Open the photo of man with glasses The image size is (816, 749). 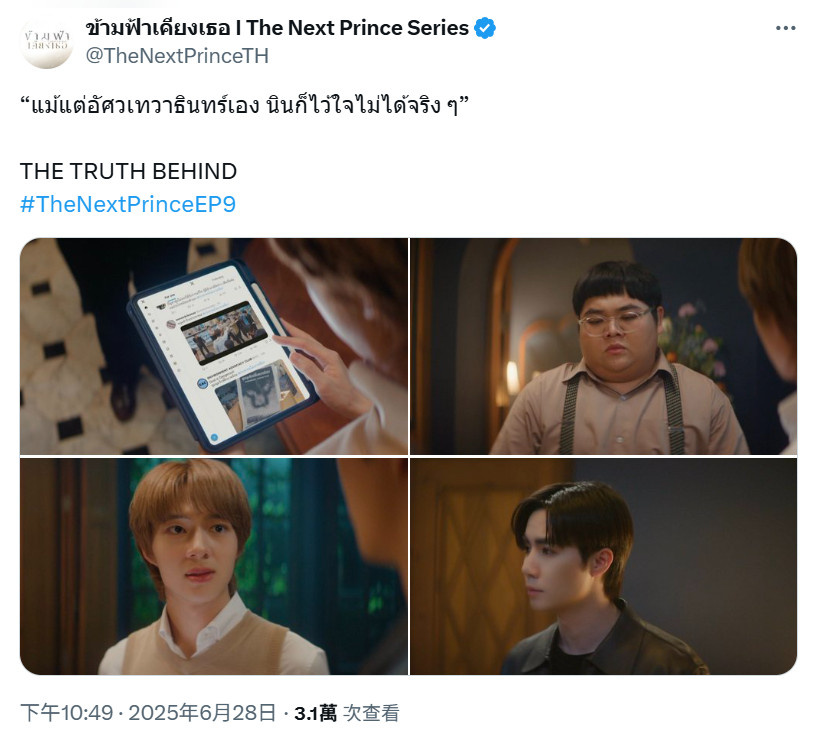click(604, 346)
